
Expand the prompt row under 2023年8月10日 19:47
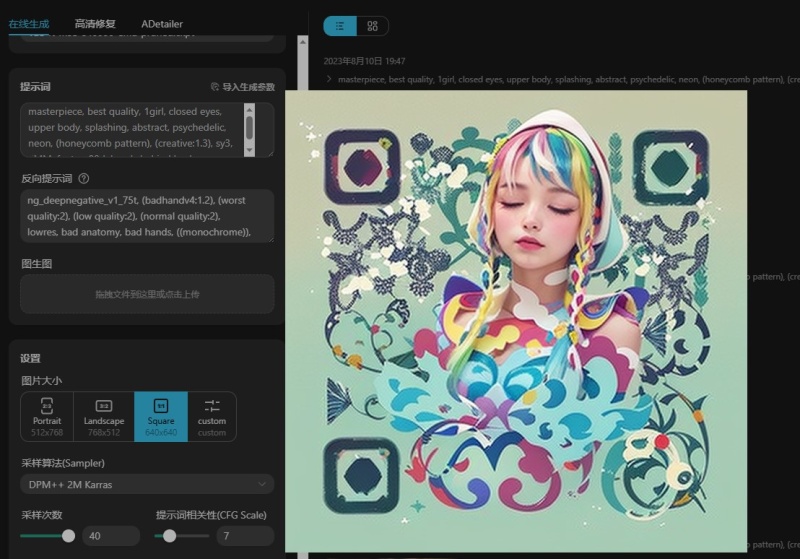[x=329, y=79]
